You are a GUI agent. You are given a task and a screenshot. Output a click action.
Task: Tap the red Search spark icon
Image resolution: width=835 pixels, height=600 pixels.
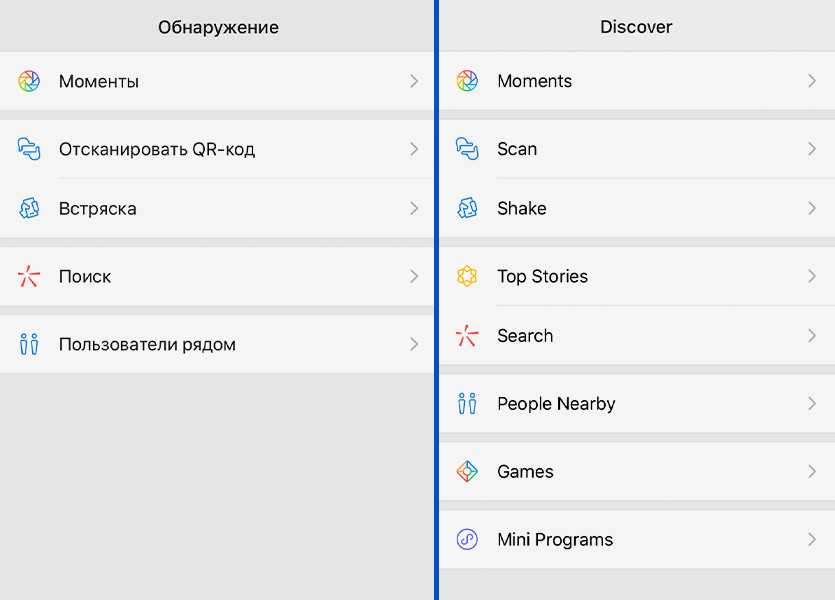467,336
